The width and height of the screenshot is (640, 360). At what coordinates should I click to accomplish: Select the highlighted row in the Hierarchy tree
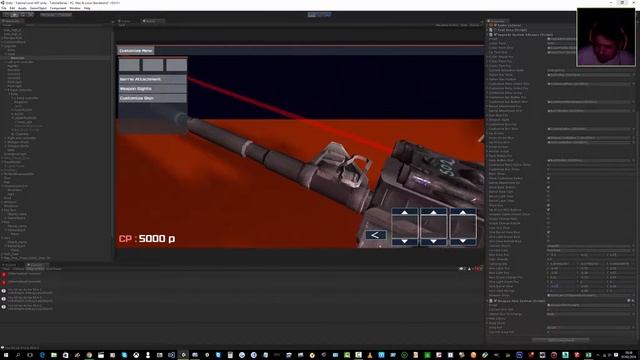(56, 58)
